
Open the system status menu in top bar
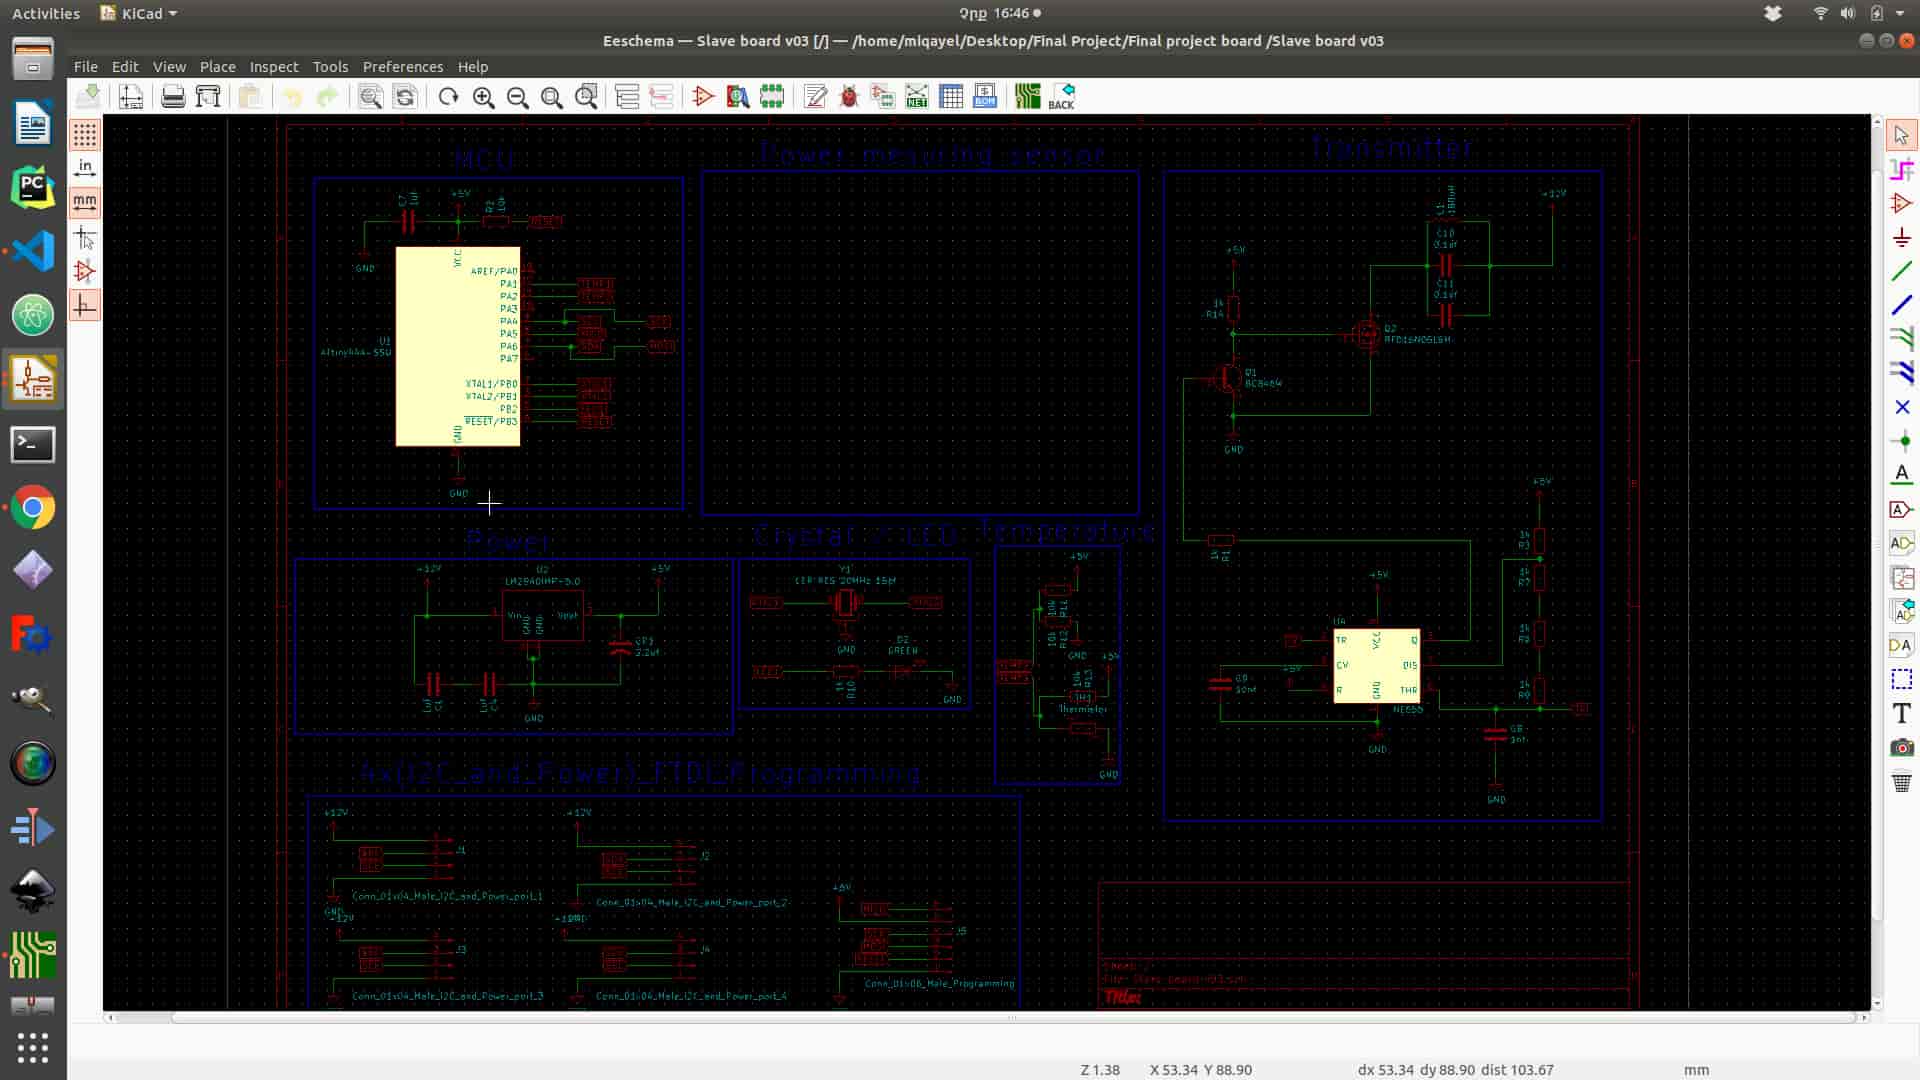[x=1896, y=14]
